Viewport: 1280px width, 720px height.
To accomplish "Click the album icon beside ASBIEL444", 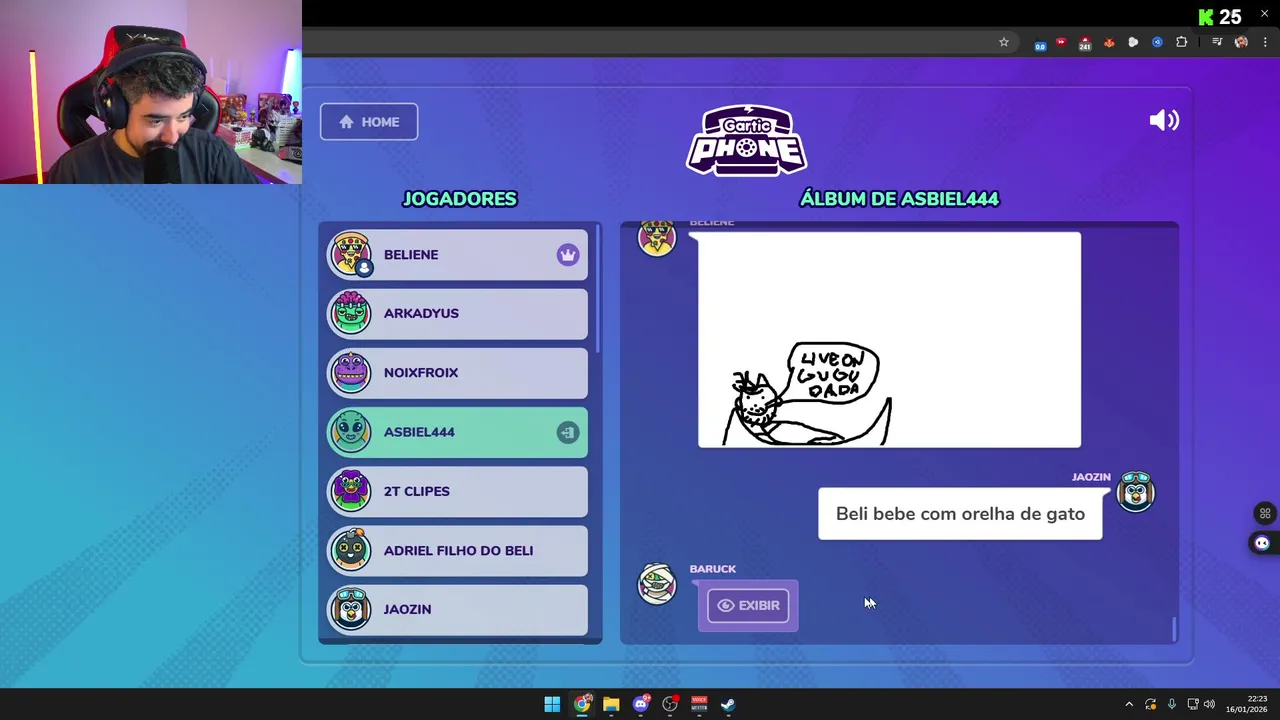I will [x=568, y=432].
